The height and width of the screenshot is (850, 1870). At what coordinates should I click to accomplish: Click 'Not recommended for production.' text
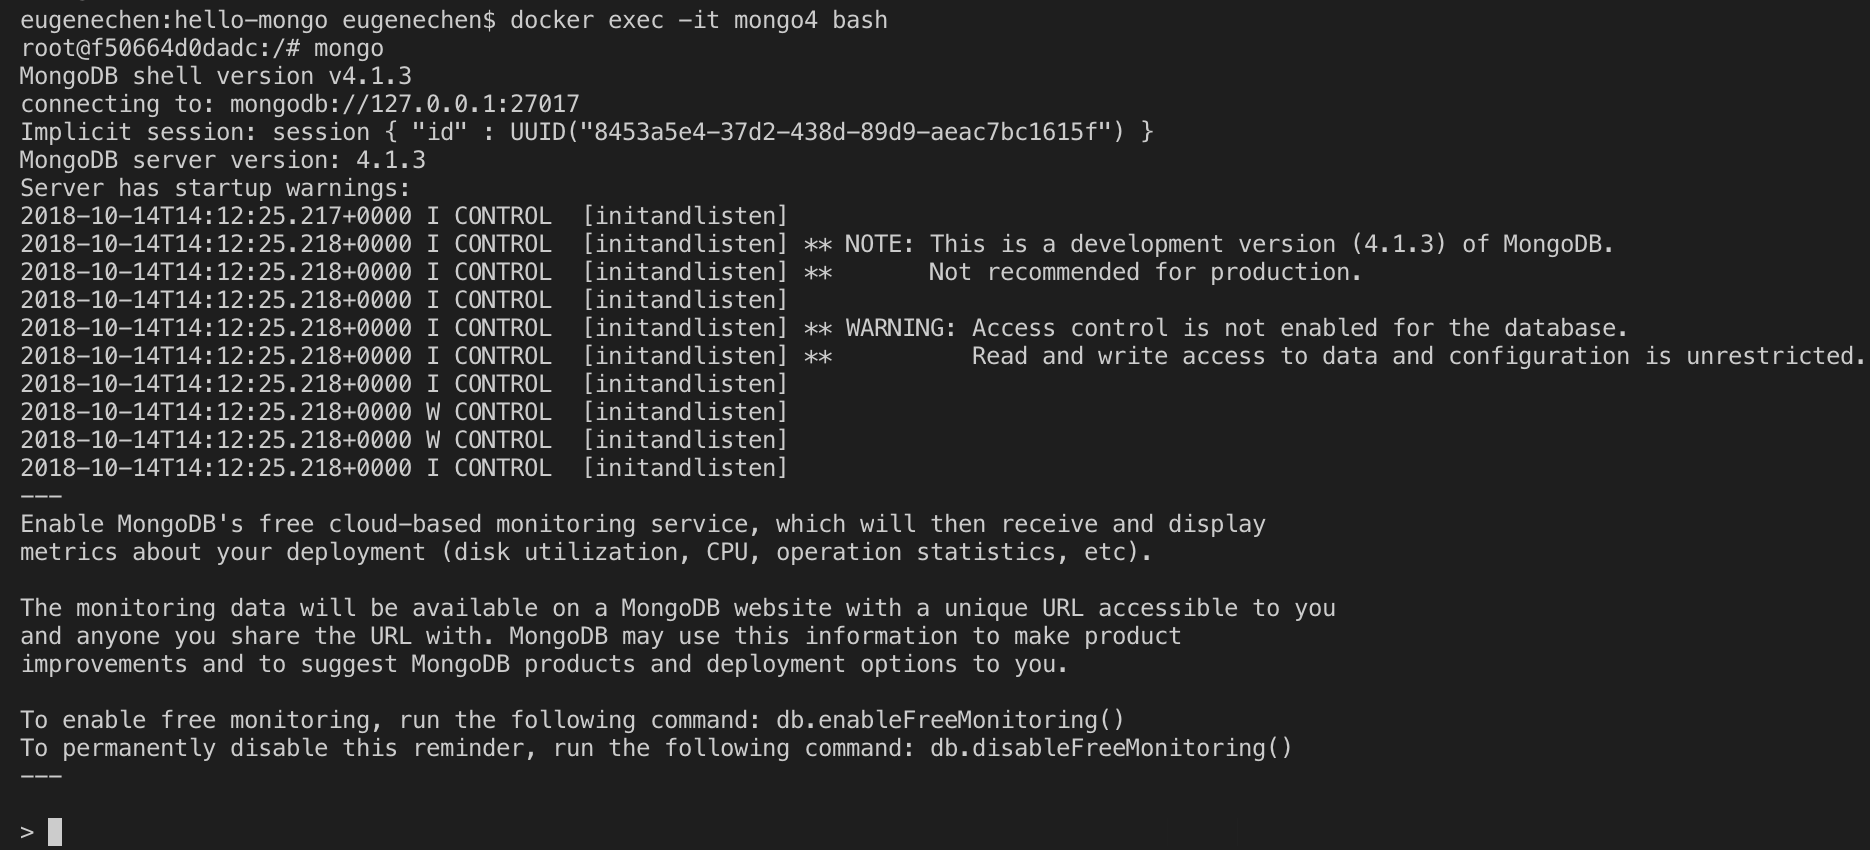(x=1144, y=272)
